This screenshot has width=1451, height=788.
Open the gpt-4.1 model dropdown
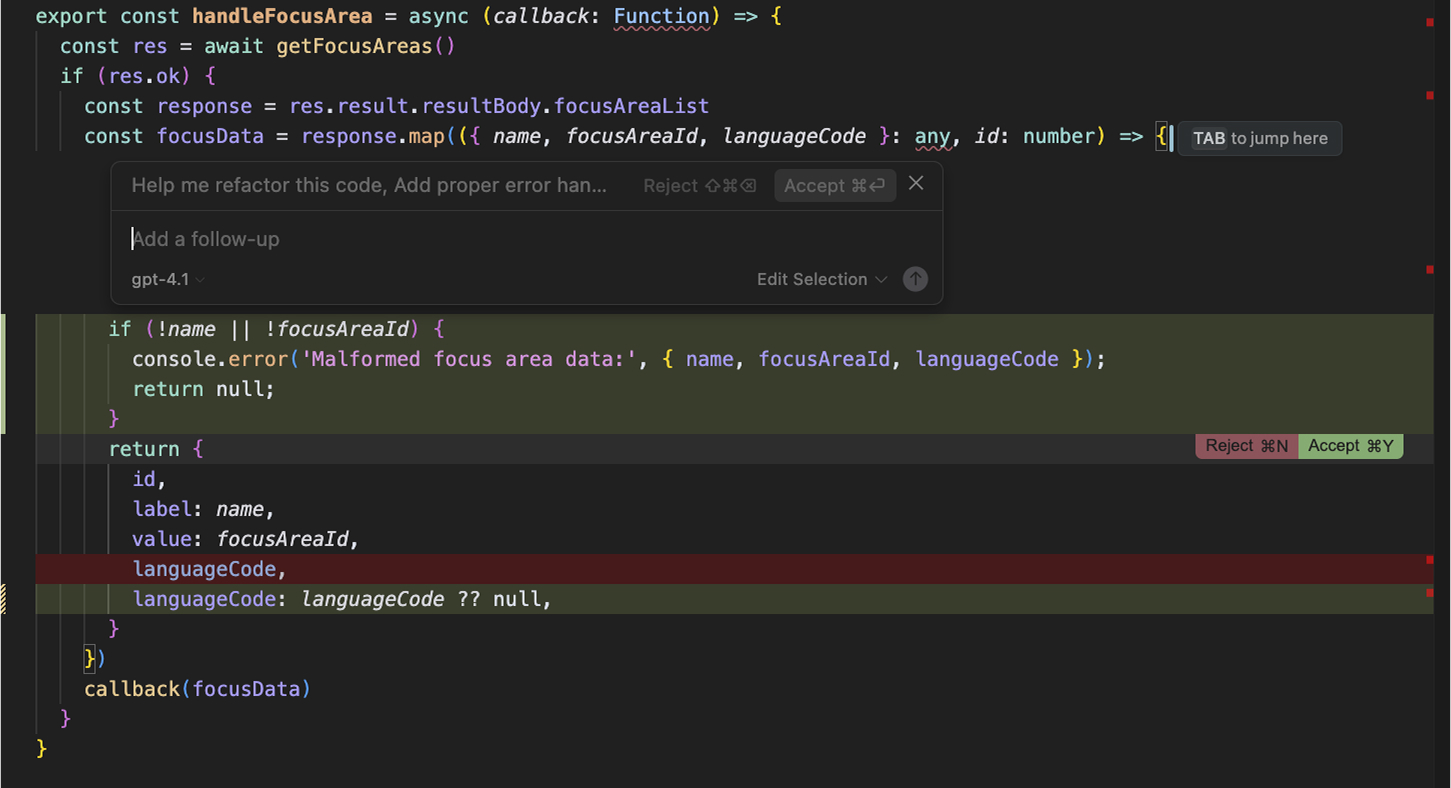168,279
